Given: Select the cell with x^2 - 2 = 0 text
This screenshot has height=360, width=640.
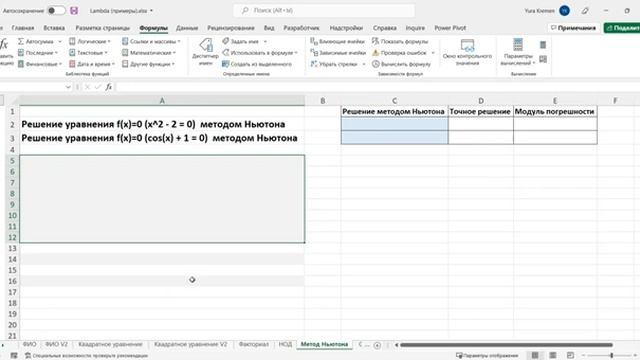Looking at the screenshot, I should [x=162, y=124].
